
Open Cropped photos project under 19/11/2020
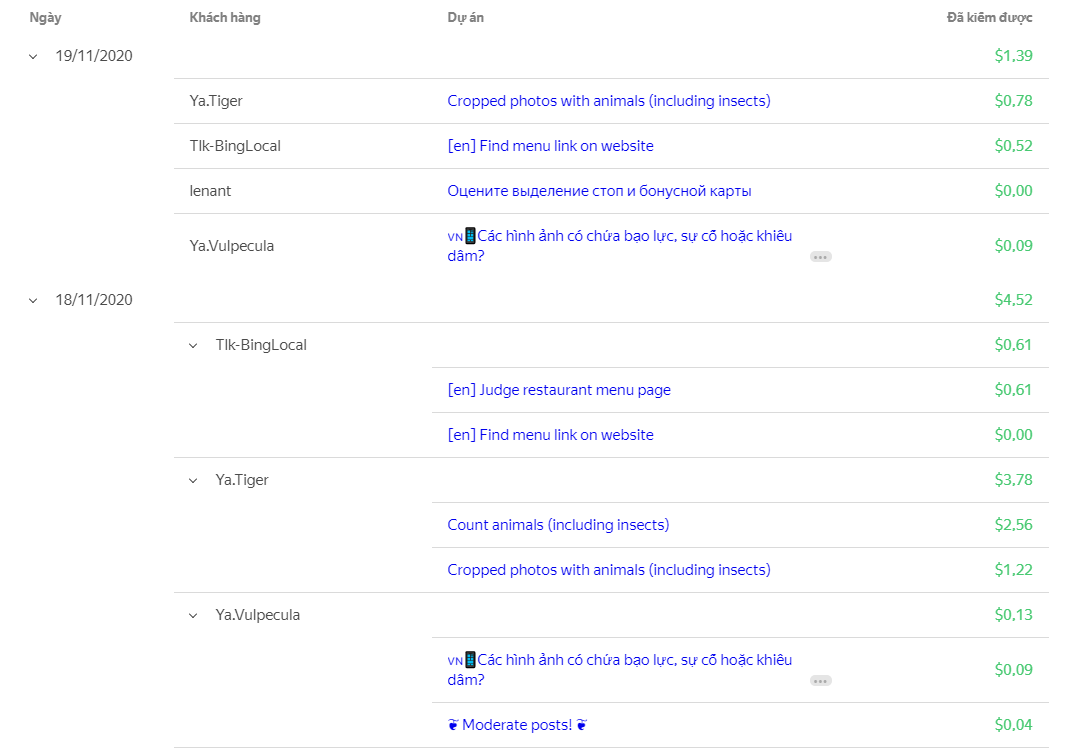pos(608,101)
